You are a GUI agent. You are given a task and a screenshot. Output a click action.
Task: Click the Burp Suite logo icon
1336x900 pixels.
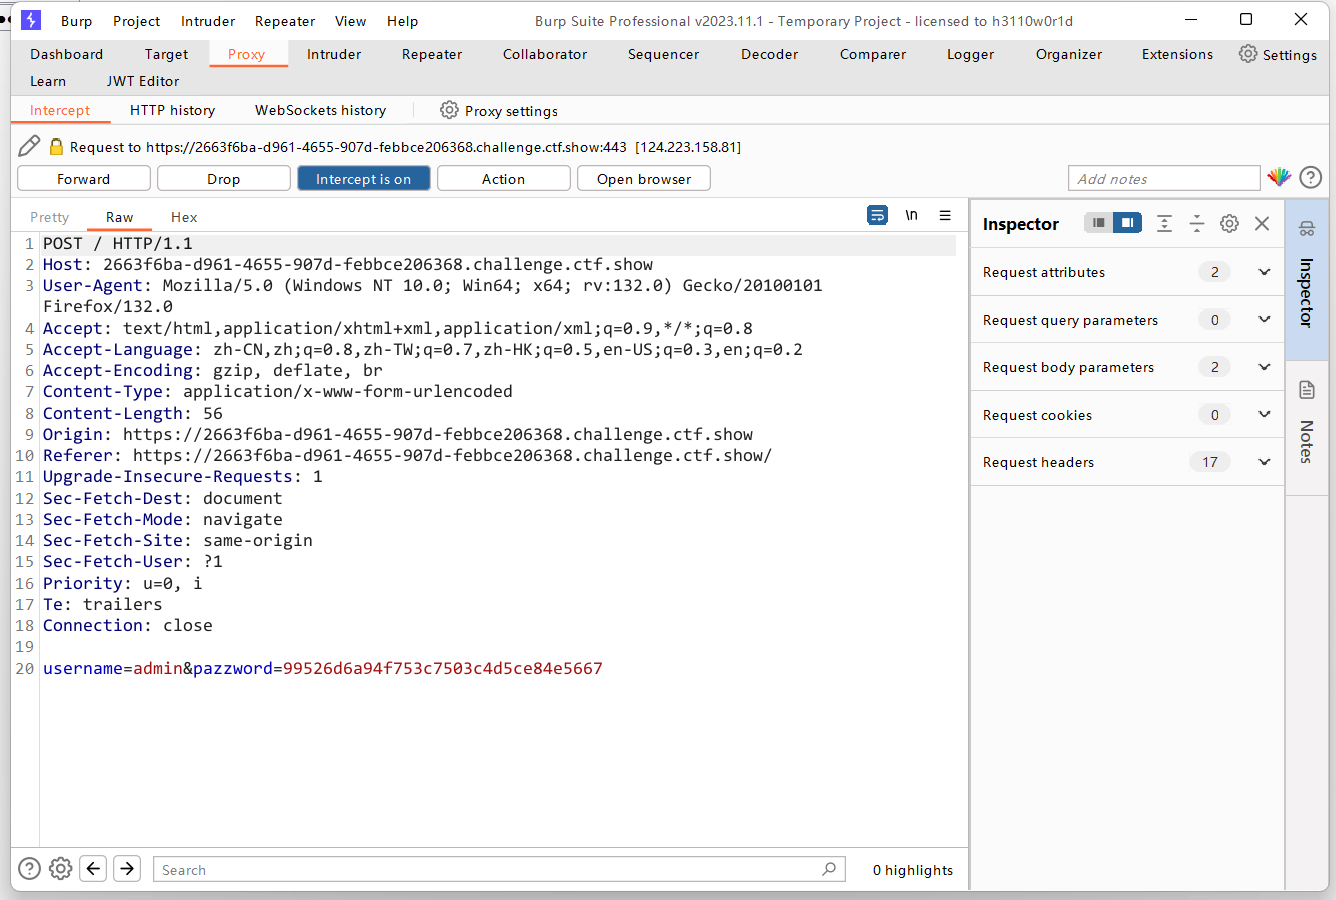(x=31, y=20)
